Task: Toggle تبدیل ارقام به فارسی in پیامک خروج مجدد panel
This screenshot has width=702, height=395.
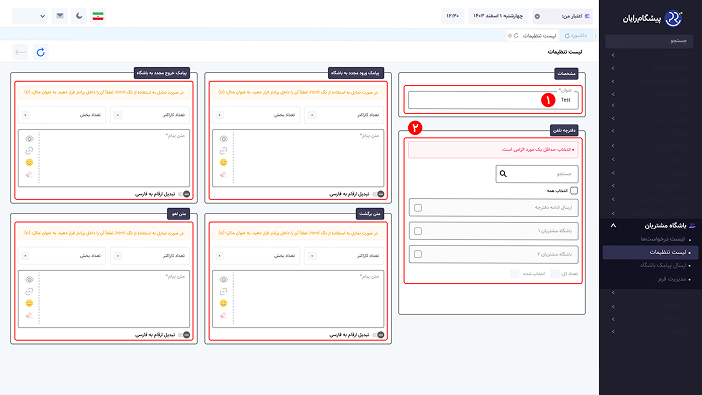Action: click(x=184, y=194)
